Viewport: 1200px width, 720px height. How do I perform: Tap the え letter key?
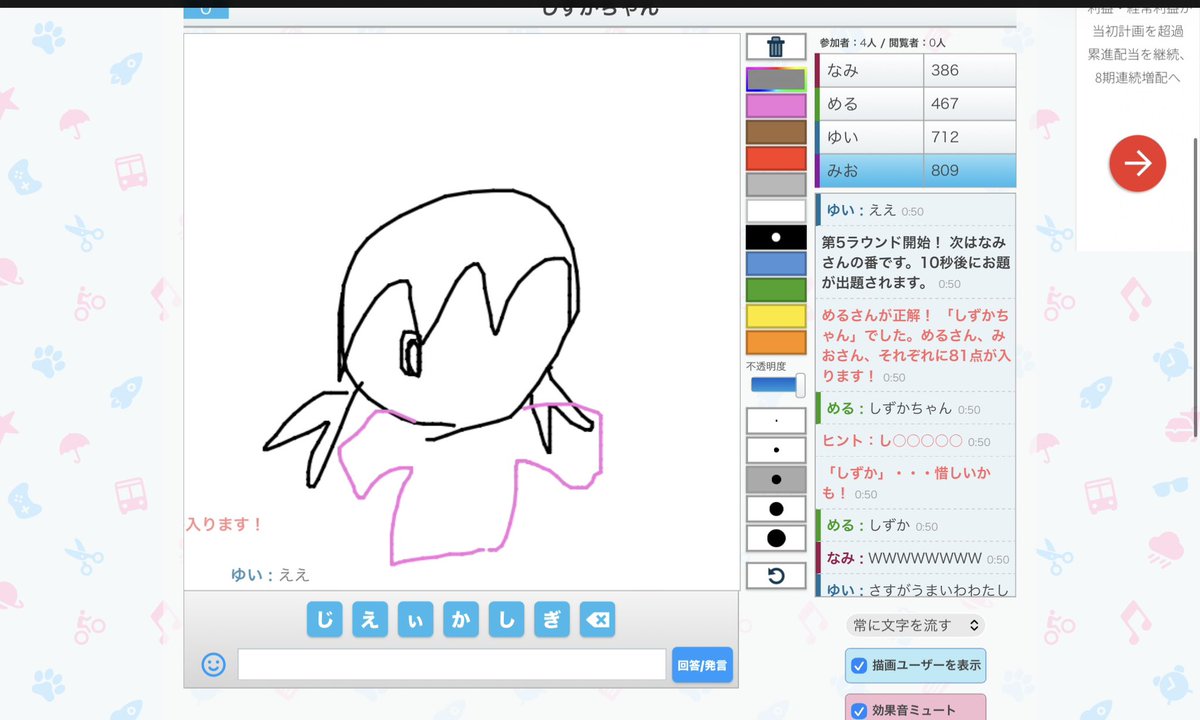370,620
